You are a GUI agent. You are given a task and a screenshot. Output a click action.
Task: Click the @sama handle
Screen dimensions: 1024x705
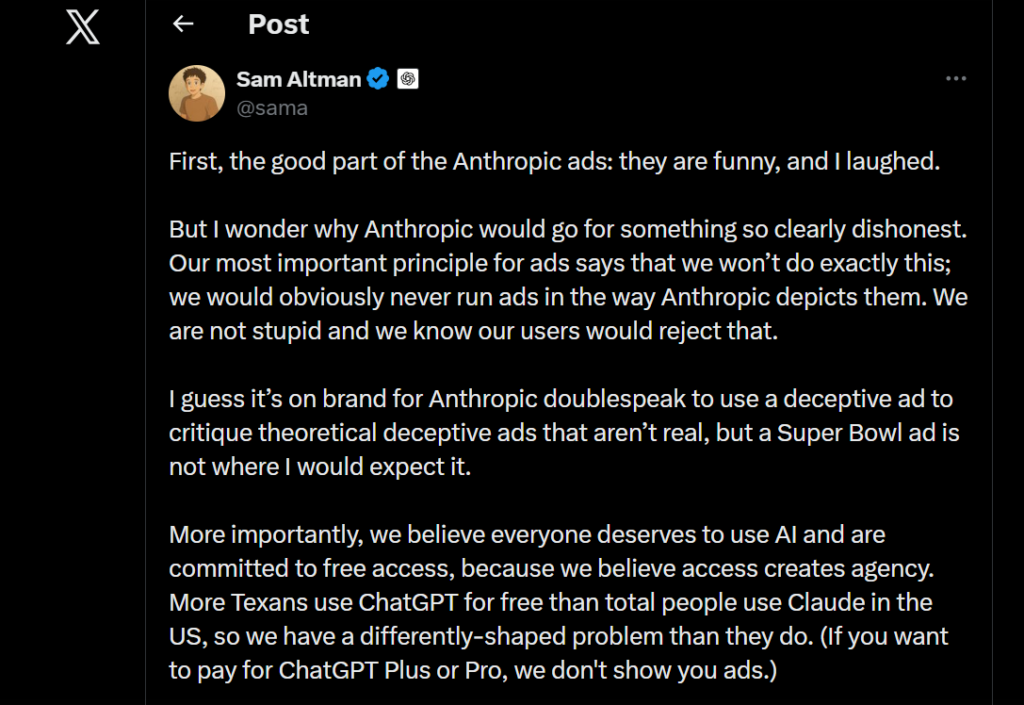coord(272,108)
